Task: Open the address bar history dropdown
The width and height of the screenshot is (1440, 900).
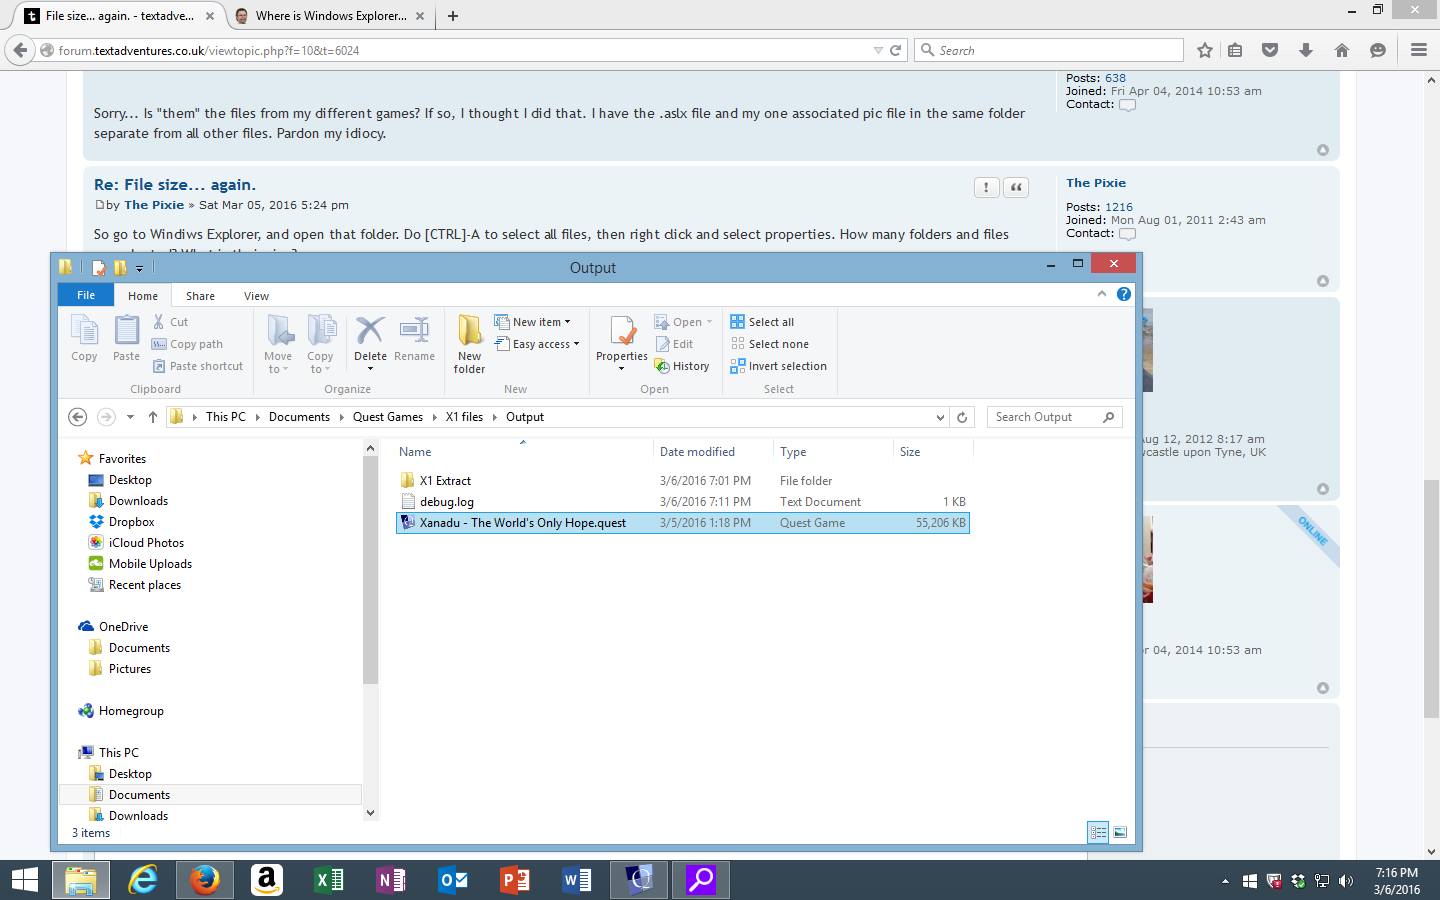Action: 939,417
